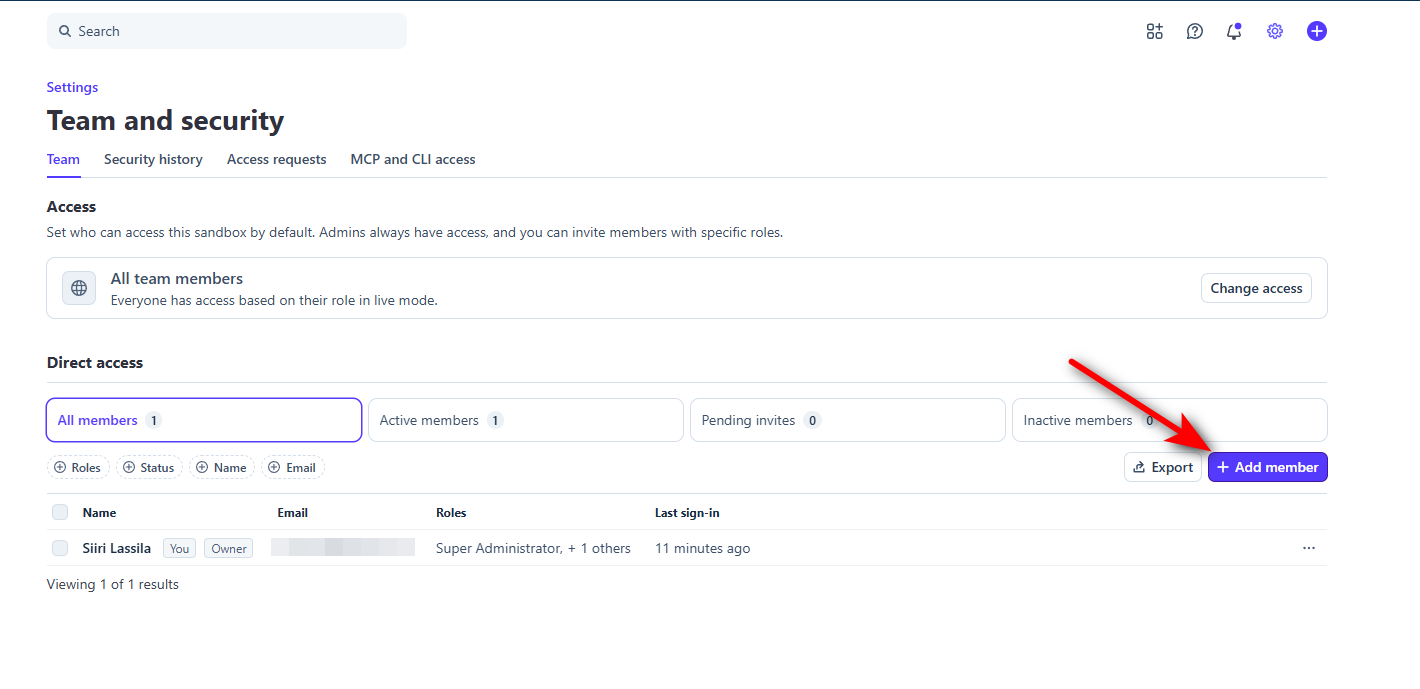Open the settings gear icon
Screen dimensions: 1420x689
[1275, 31]
